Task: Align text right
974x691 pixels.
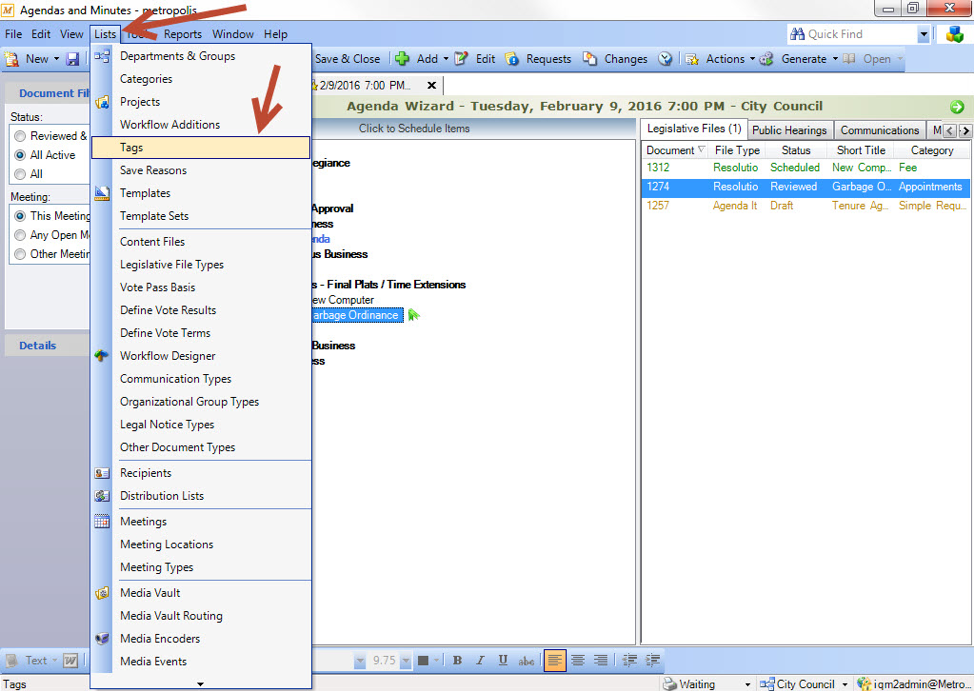Action: pos(601,660)
